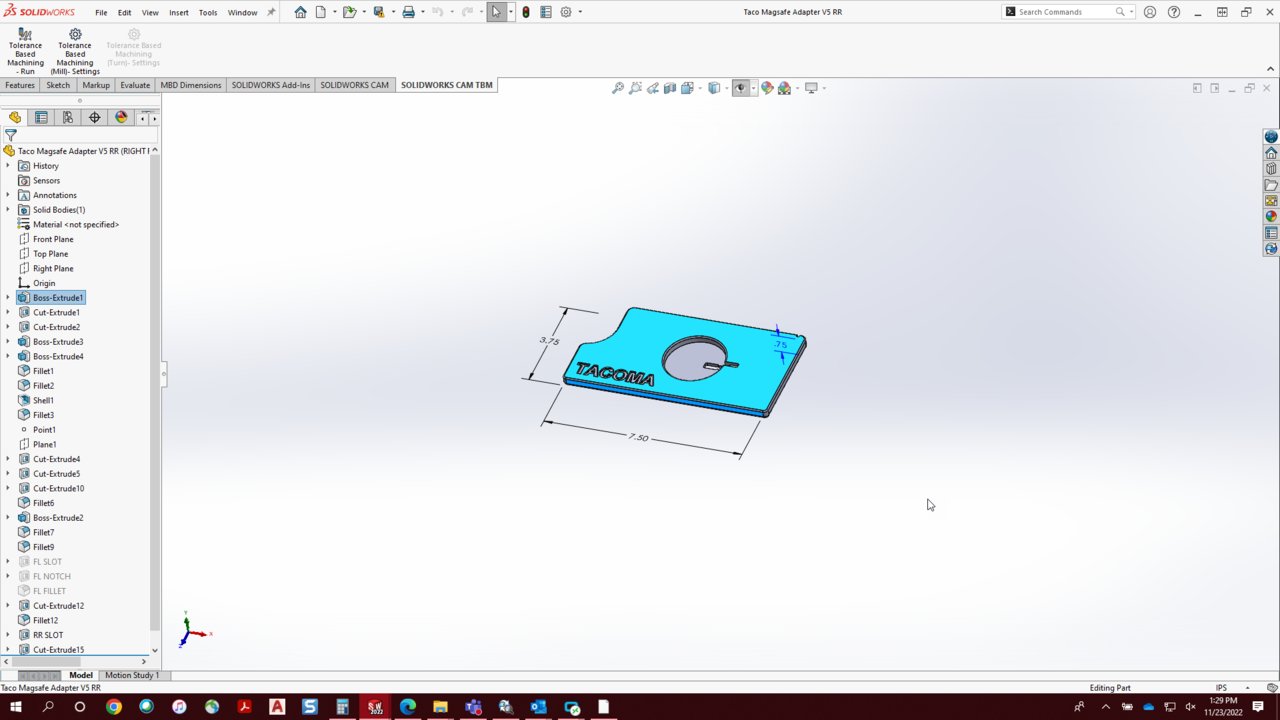Viewport: 1280px width, 720px height.
Task: Activate the Select arrow tool
Action: pyautogui.click(x=496, y=12)
